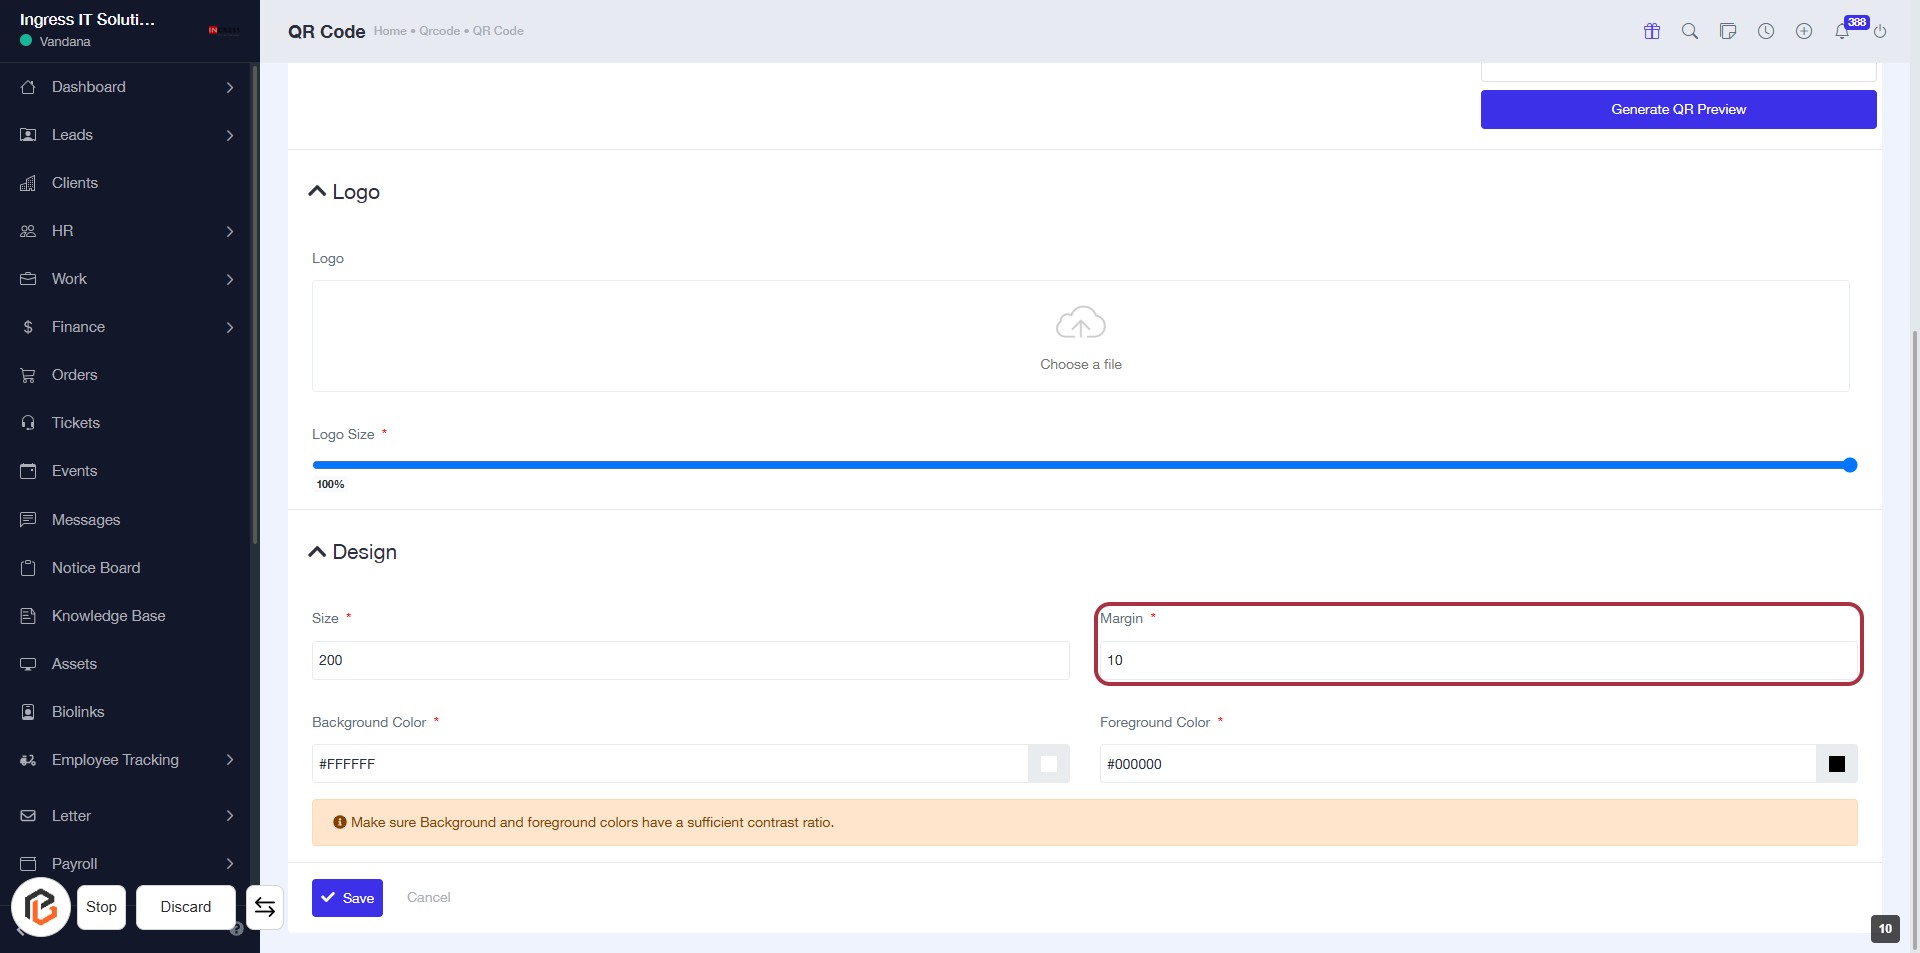Click cloud upload icon to choose logo
1920x953 pixels.
1080,324
